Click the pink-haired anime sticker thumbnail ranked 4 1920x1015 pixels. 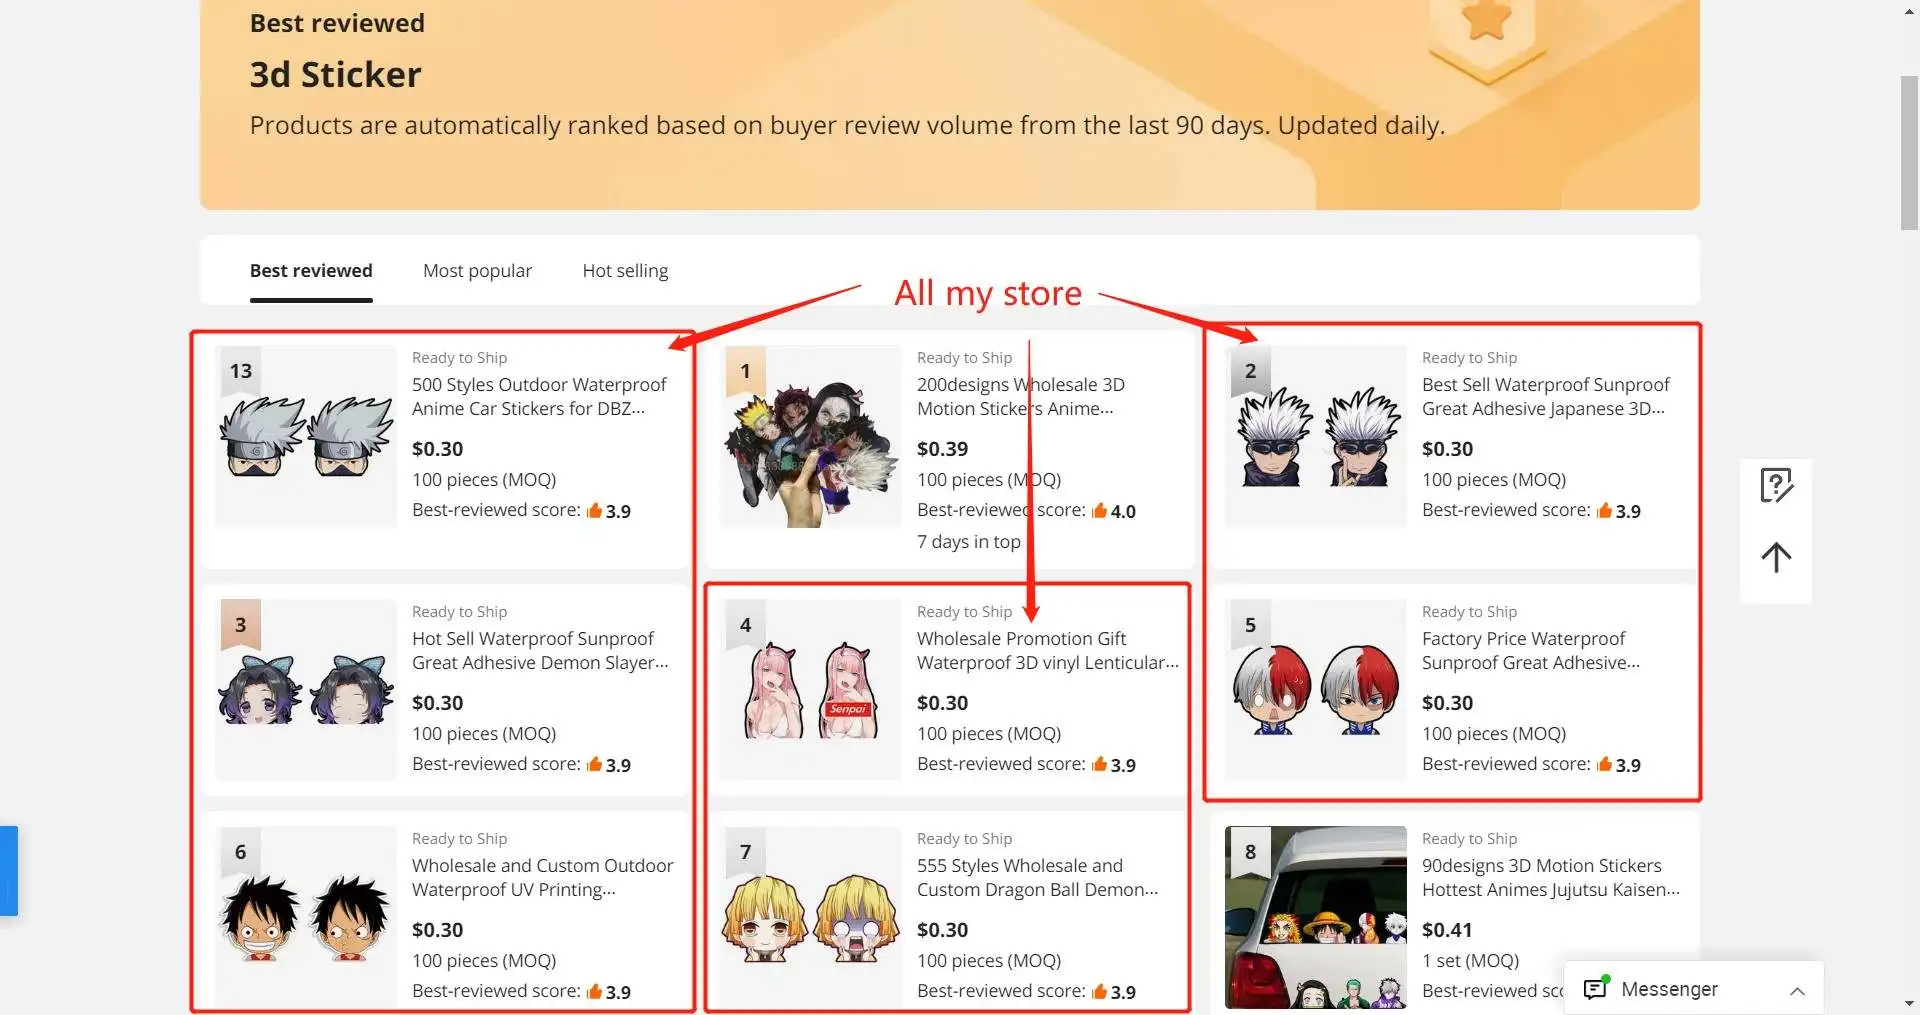(811, 690)
